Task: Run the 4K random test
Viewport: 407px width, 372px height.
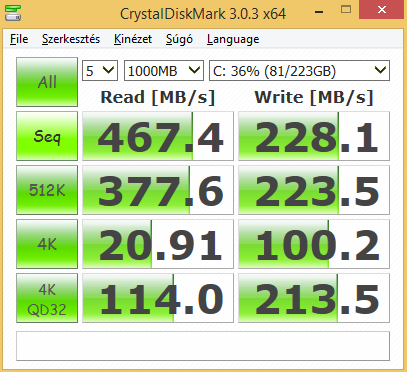Action: 47,244
